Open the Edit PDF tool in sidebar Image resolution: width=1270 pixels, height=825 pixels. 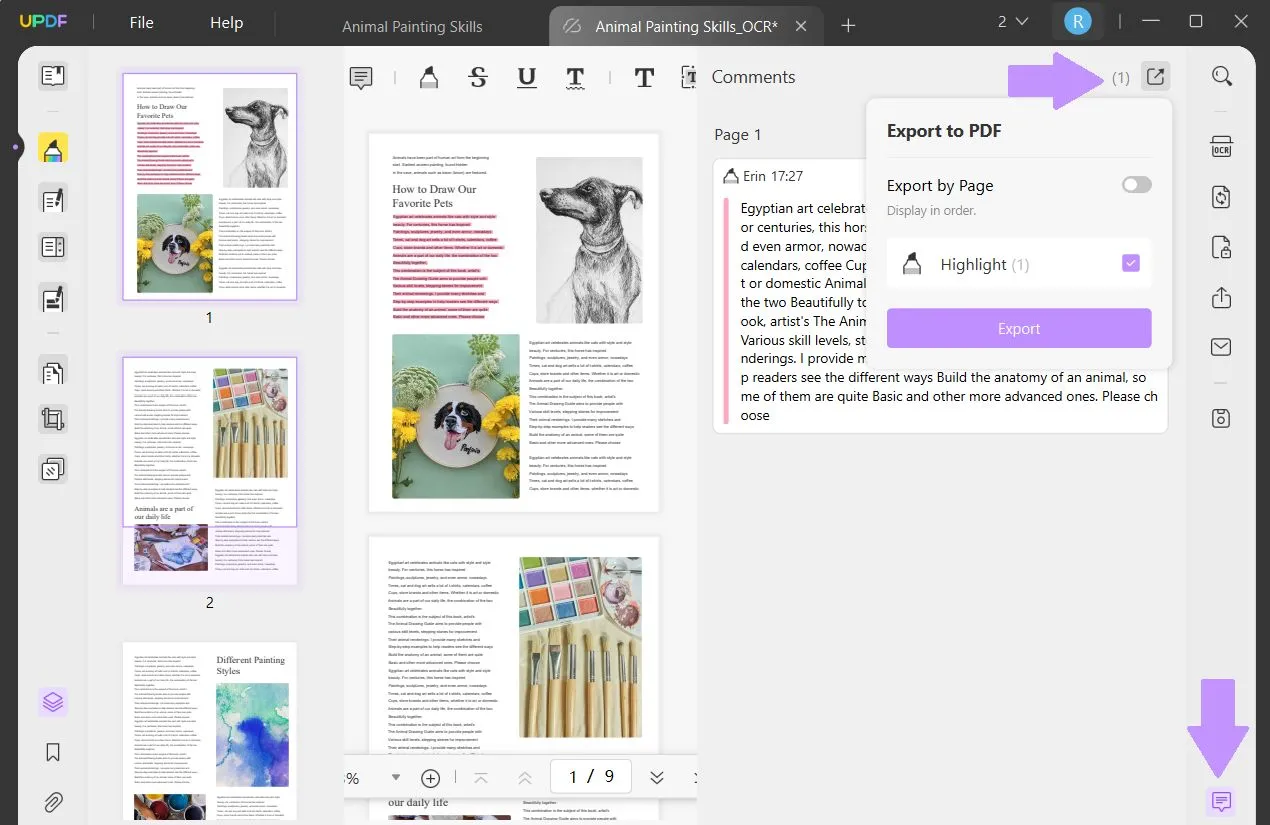click(53, 199)
